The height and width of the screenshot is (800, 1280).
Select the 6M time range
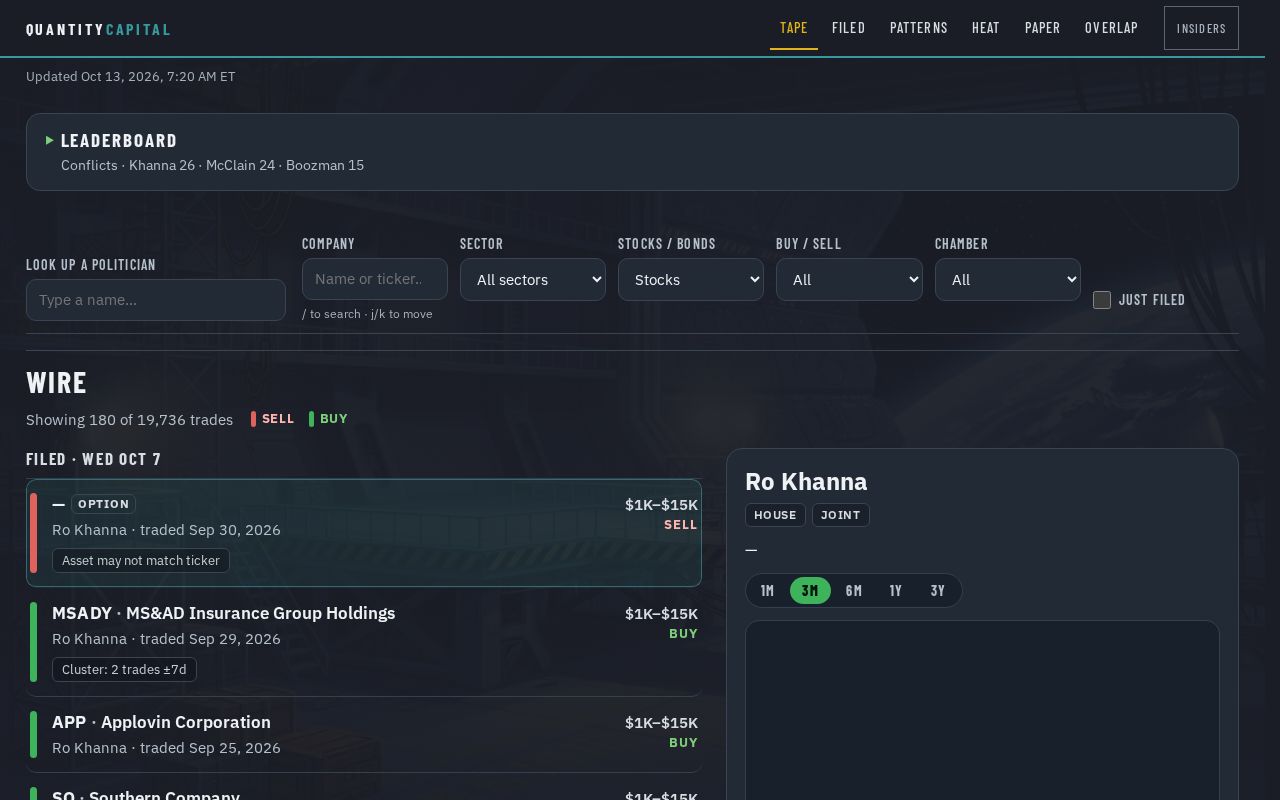[854, 591]
